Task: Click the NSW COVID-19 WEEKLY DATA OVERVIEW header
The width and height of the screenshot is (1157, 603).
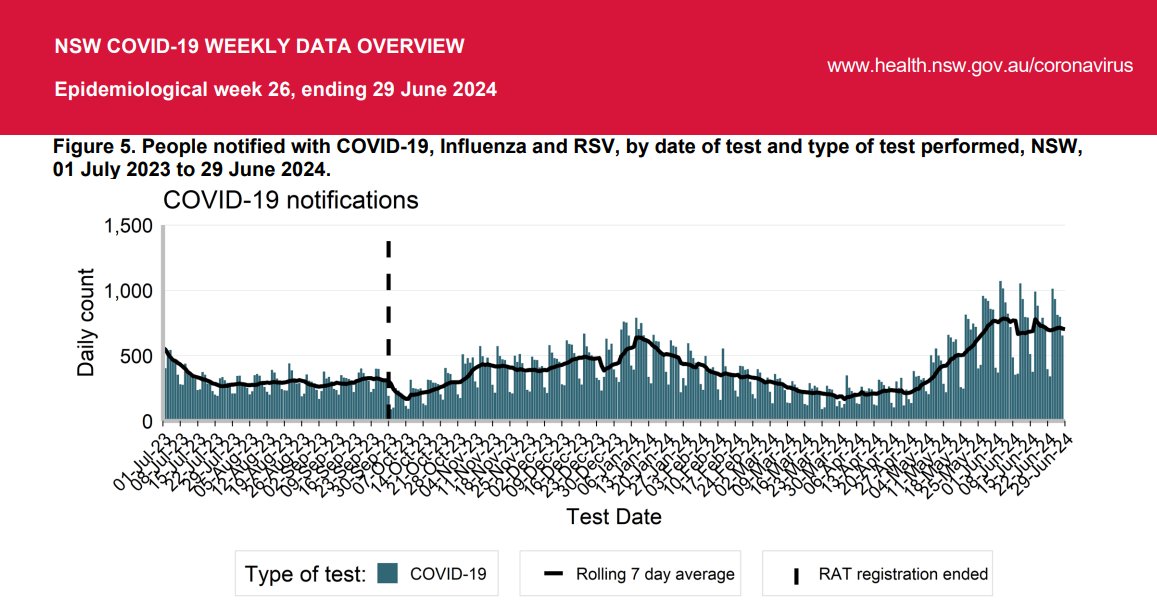Action: coord(260,45)
